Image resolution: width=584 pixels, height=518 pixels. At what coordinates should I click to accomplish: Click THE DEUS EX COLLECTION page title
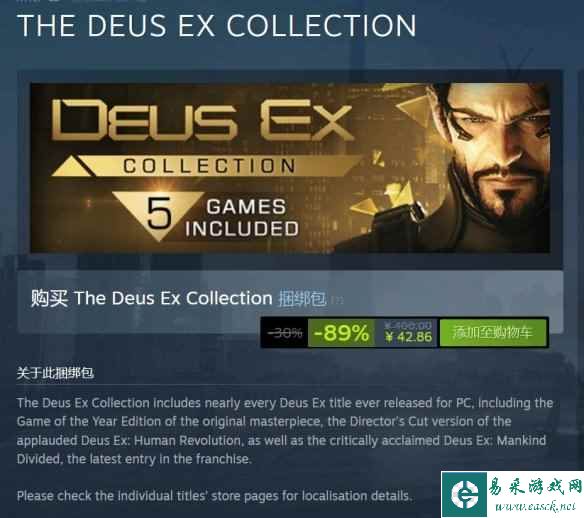click(216, 26)
